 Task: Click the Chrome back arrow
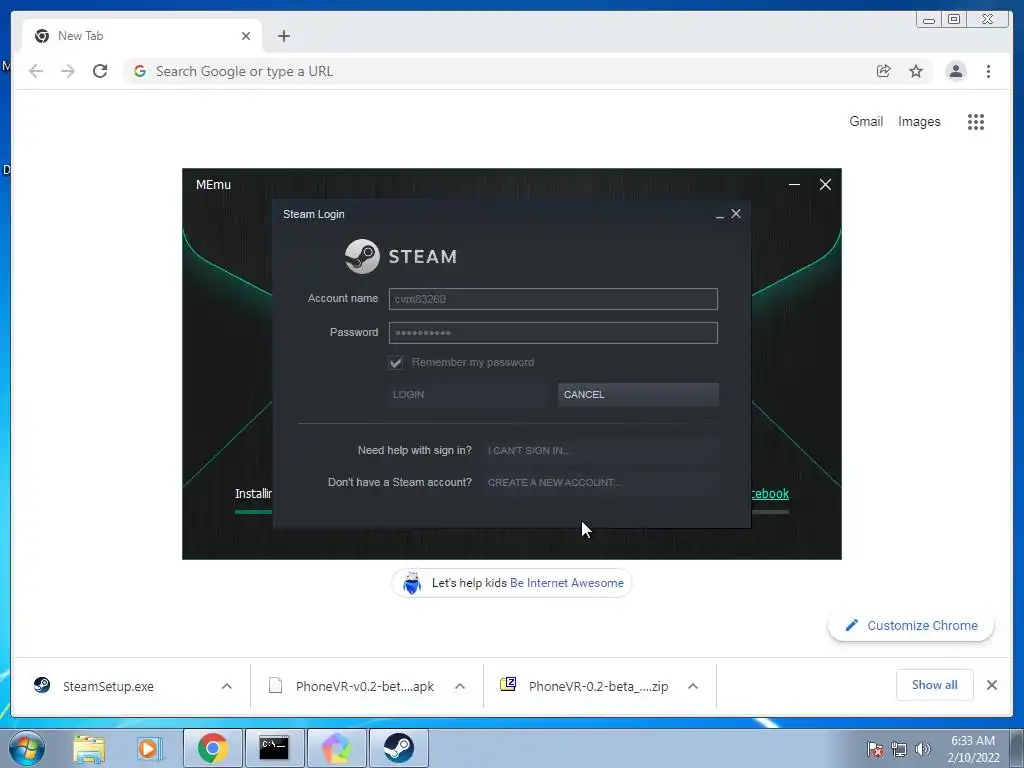tap(36, 71)
